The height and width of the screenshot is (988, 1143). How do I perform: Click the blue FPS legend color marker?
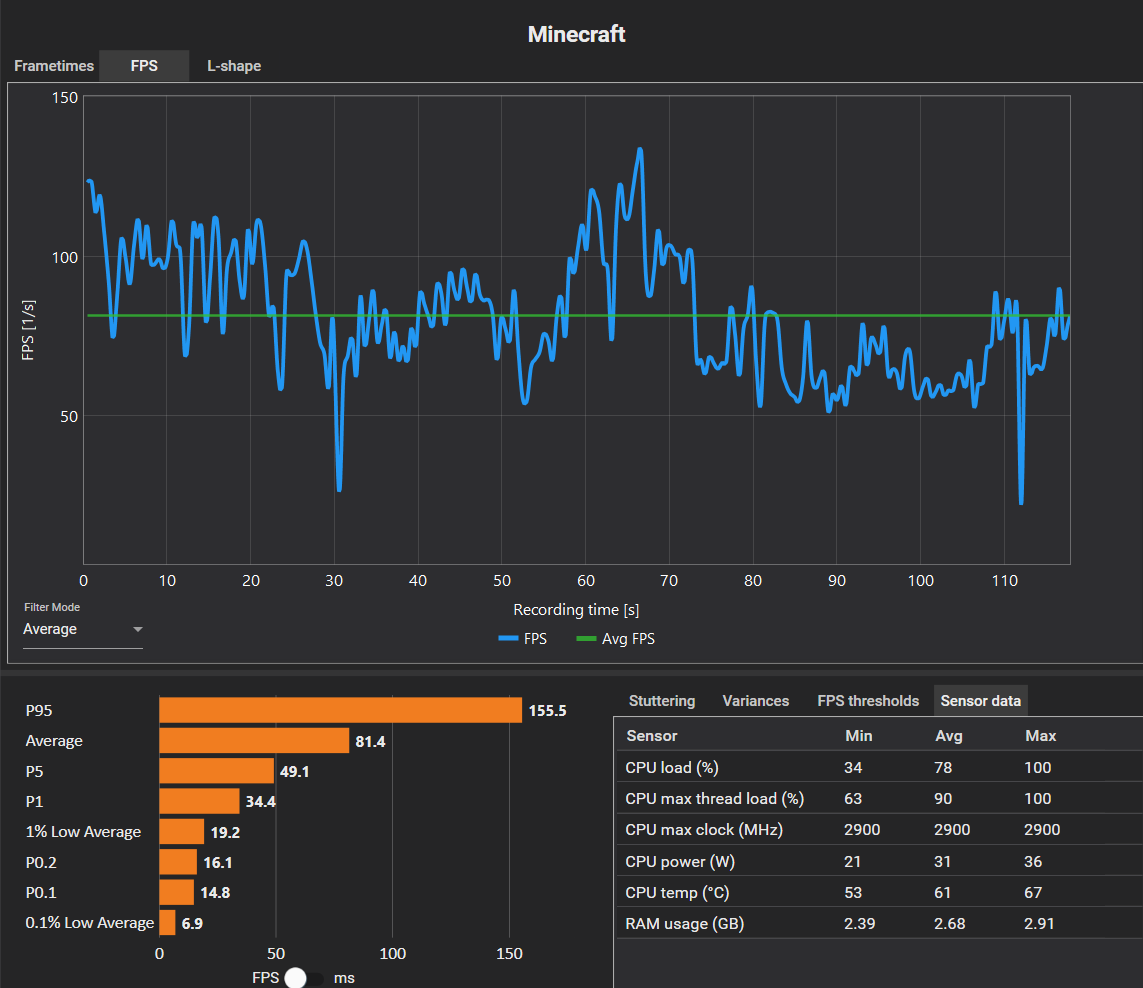pyautogui.click(x=508, y=639)
